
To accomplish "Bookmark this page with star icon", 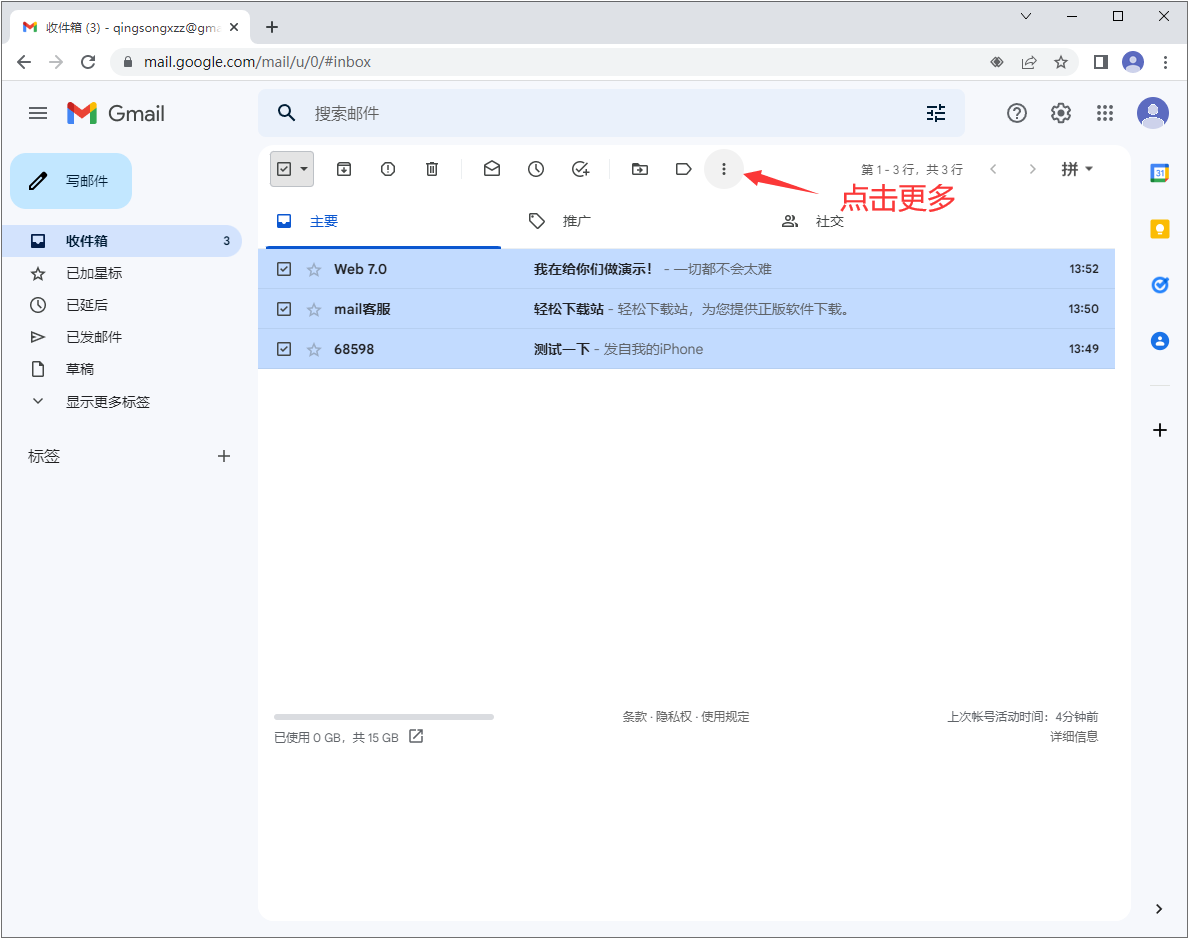I will [x=1060, y=61].
